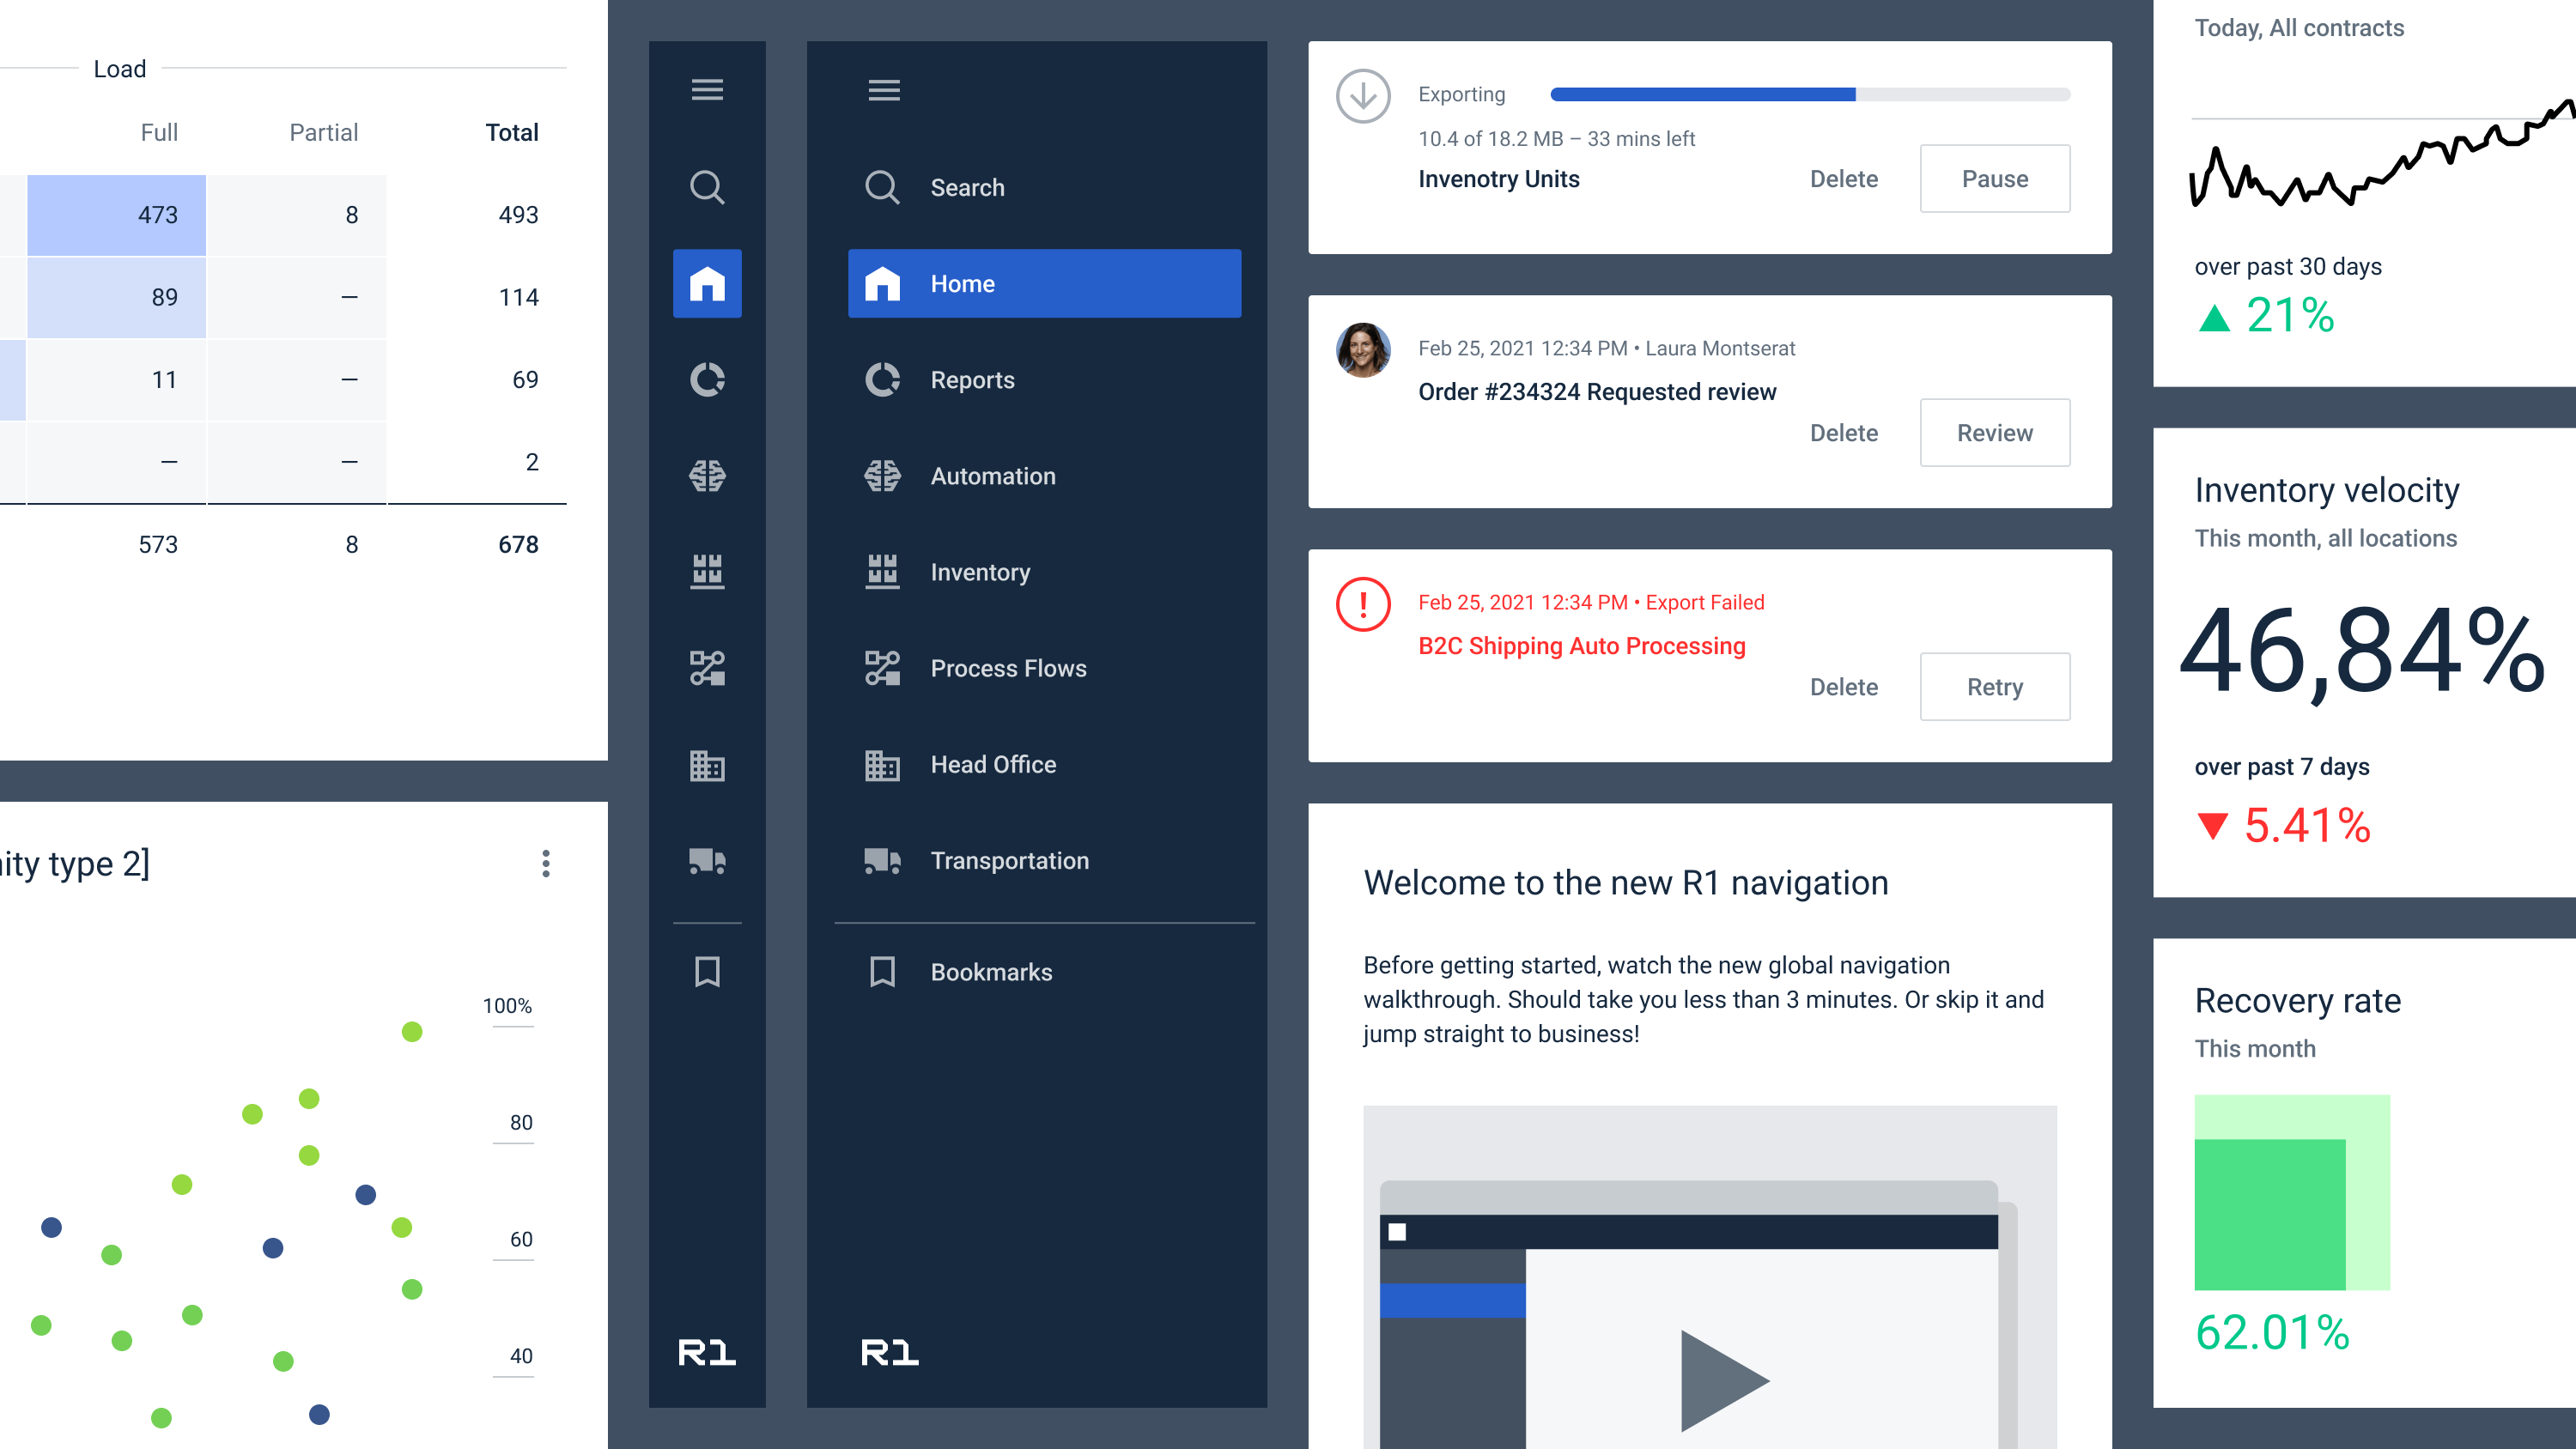2576x1449 pixels.
Task: Click the 46,84% inventory velocity value
Action: (2362, 652)
